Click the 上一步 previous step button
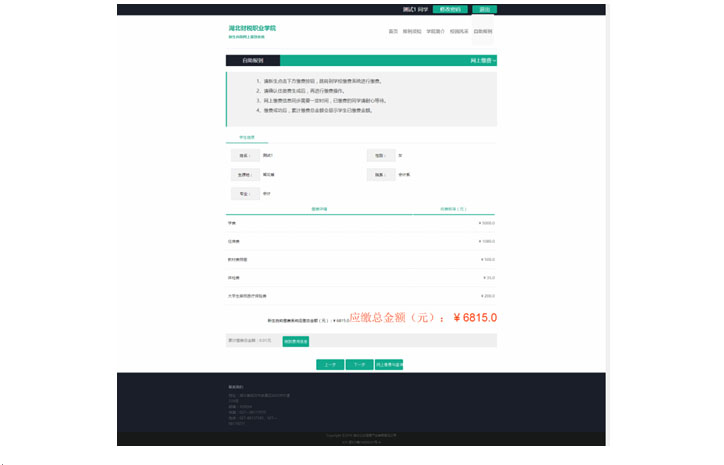 330,365
